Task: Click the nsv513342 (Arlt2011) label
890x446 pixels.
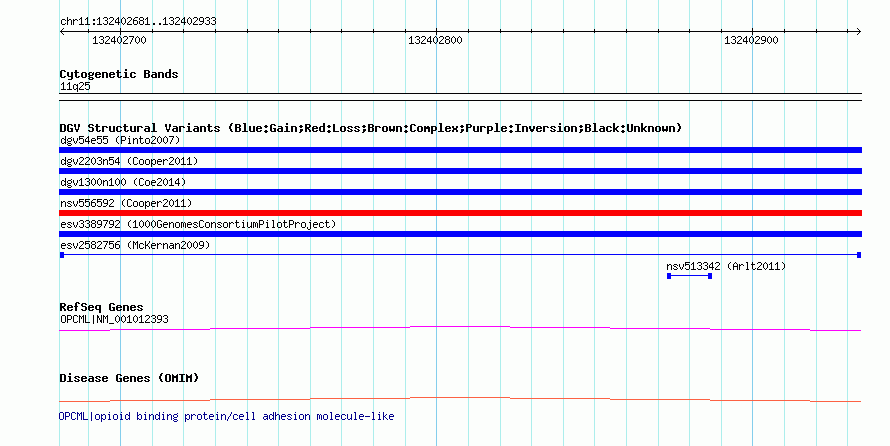Action: pyautogui.click(x=726, y=266)
